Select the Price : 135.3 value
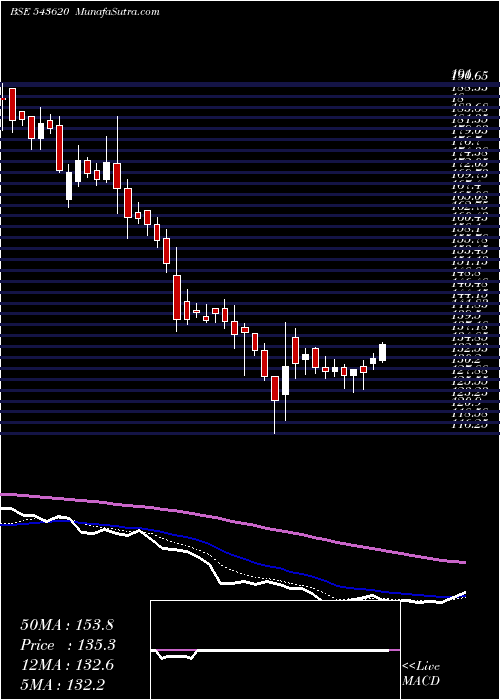Image resolution: width=500 pixels, height=700 pixels. tap(68, 645)
